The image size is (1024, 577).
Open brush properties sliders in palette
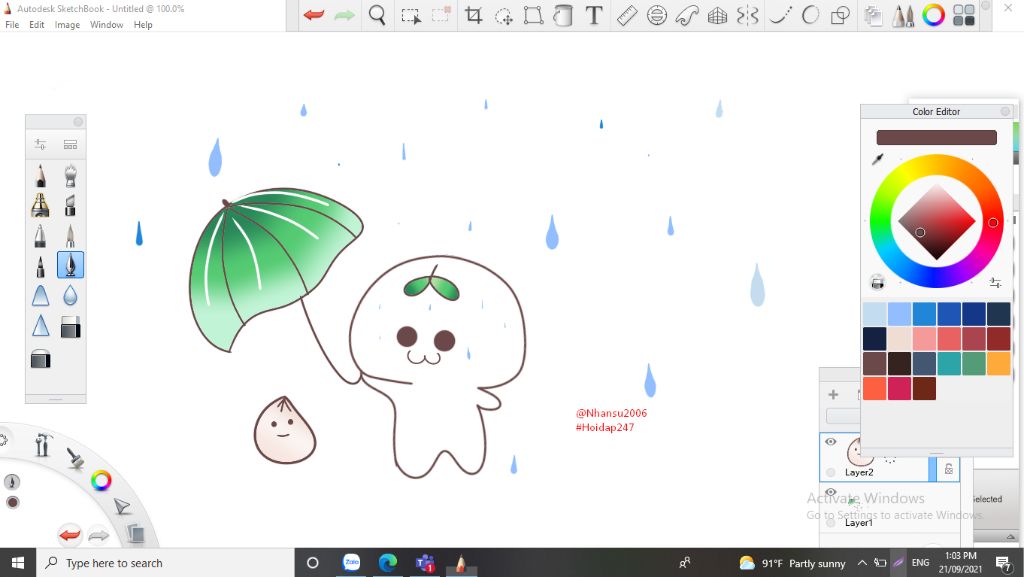(x=40, y=145)
